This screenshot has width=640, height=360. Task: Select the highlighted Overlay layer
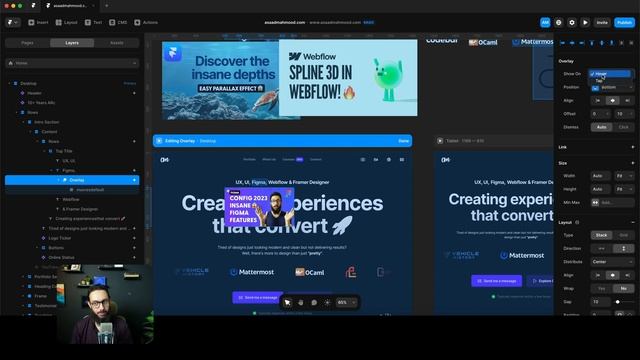click(72, 180)
